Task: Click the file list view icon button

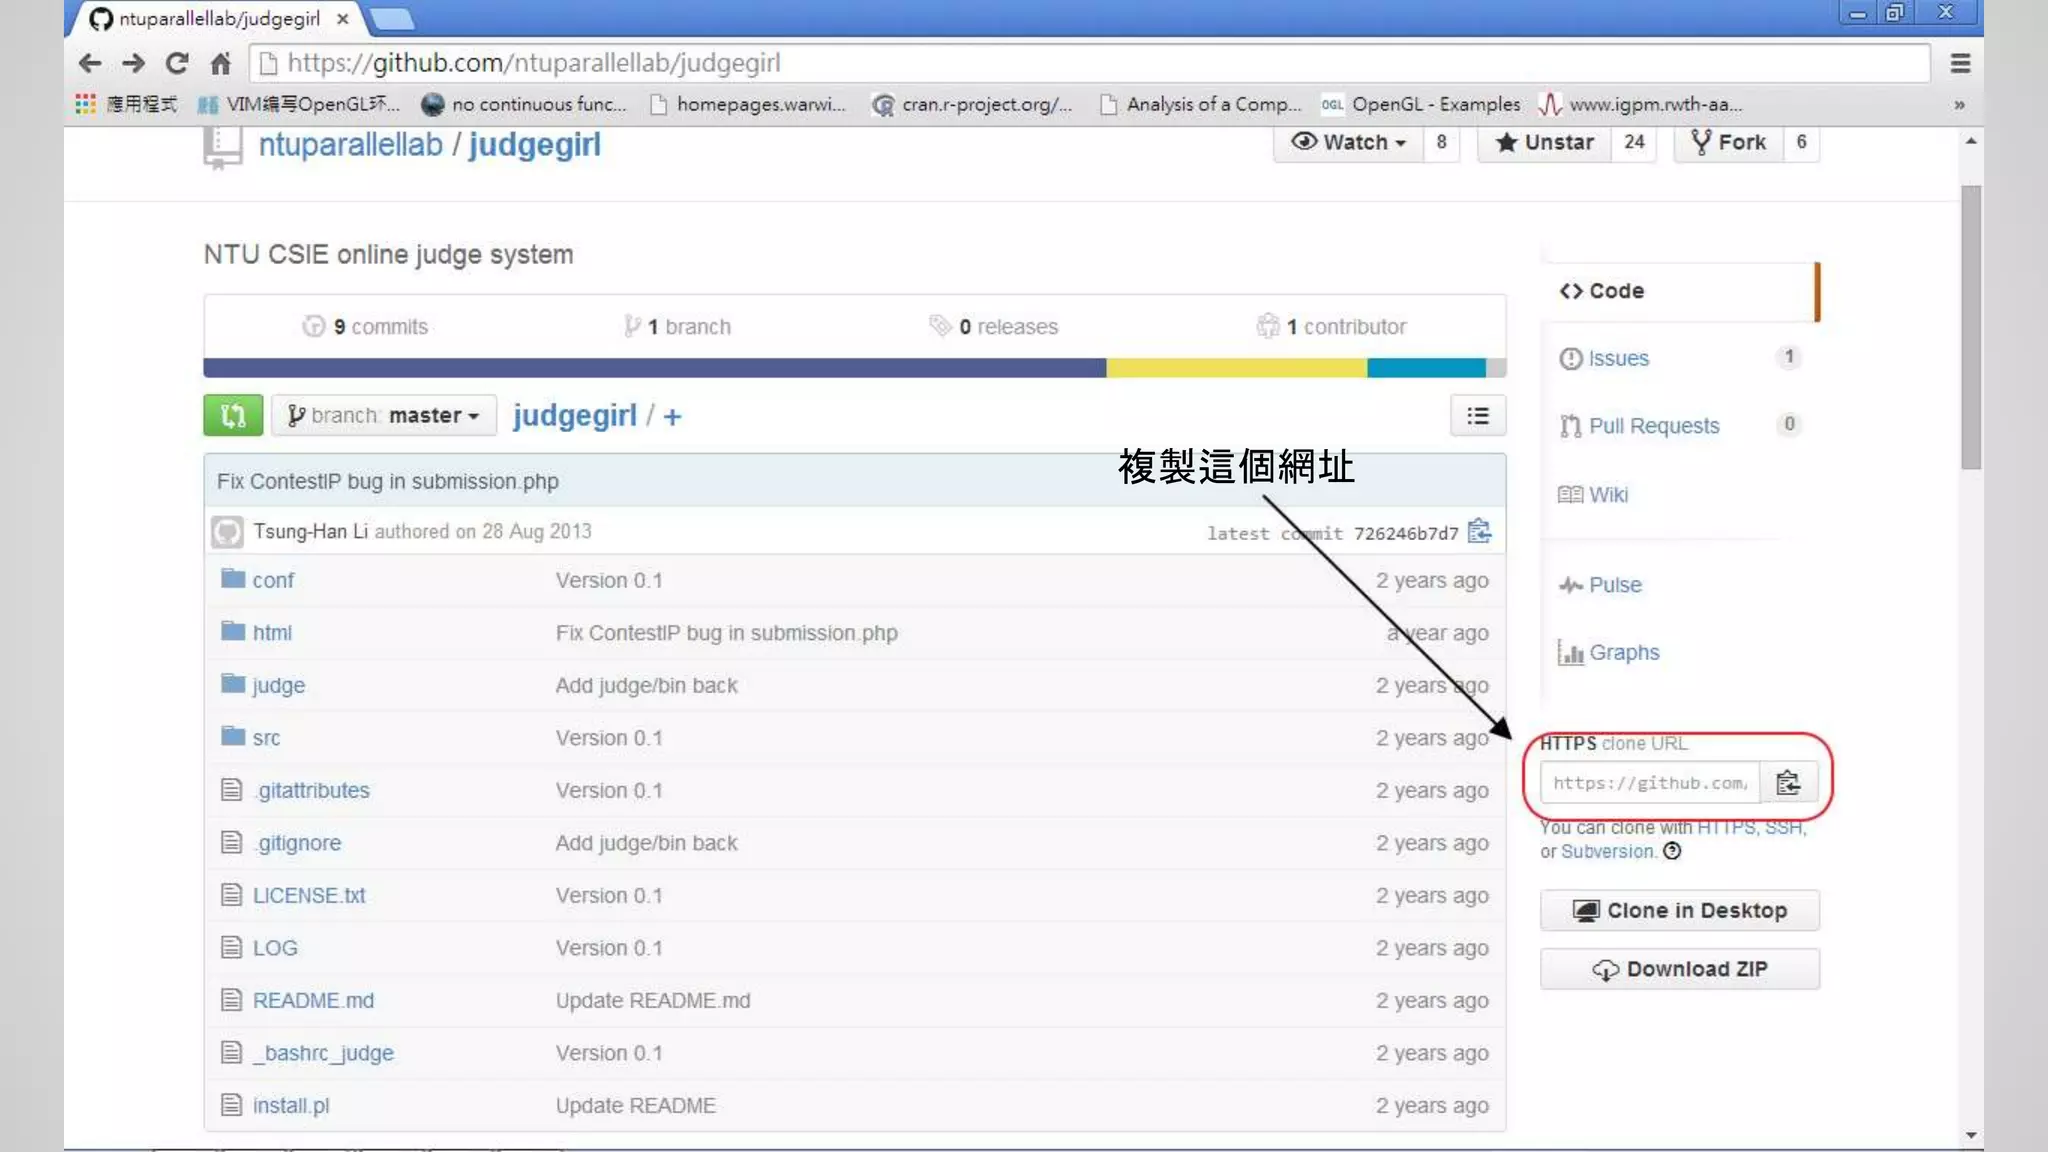Action: pyautogui.click(x=1477, y=416)
